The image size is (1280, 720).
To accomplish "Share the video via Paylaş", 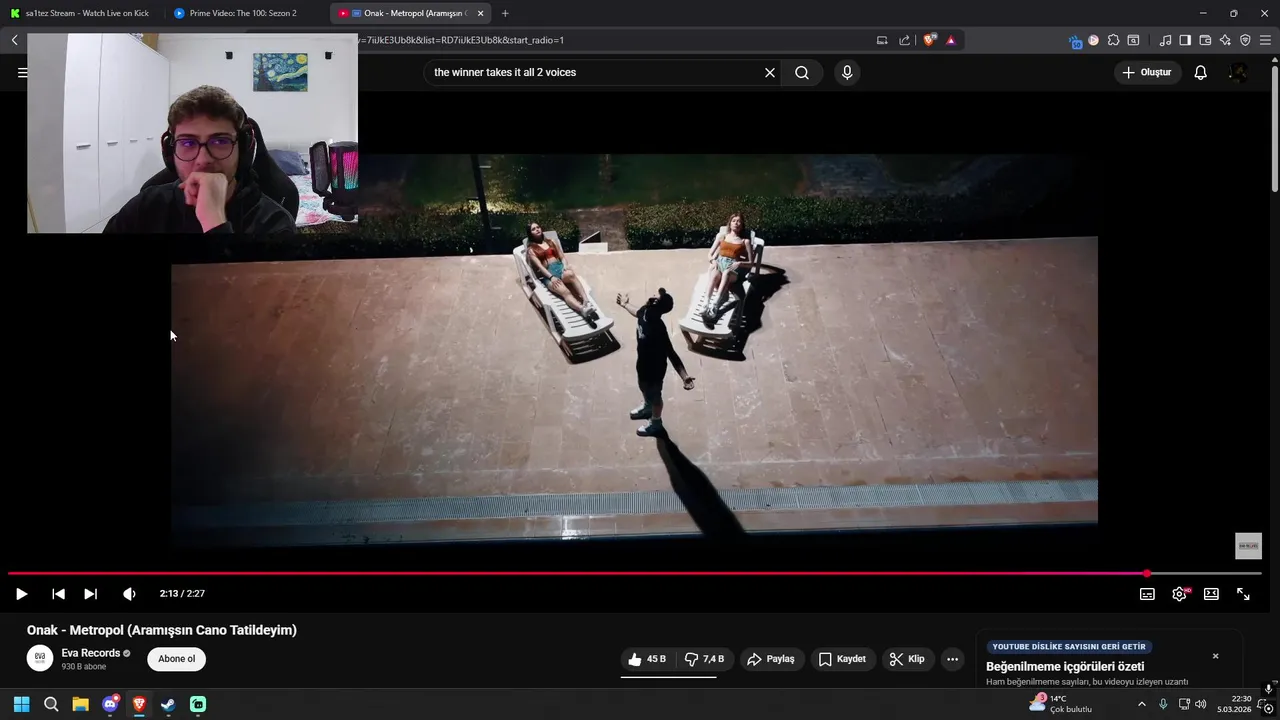I will click(x=771, y=659).
